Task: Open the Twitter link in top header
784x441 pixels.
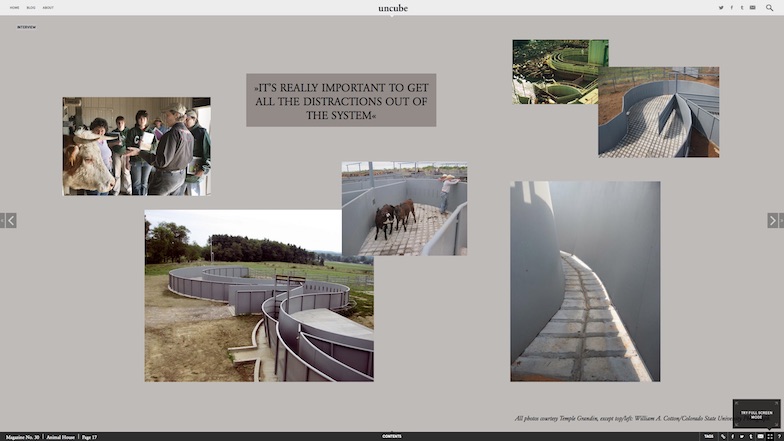Action: point(721,7)
